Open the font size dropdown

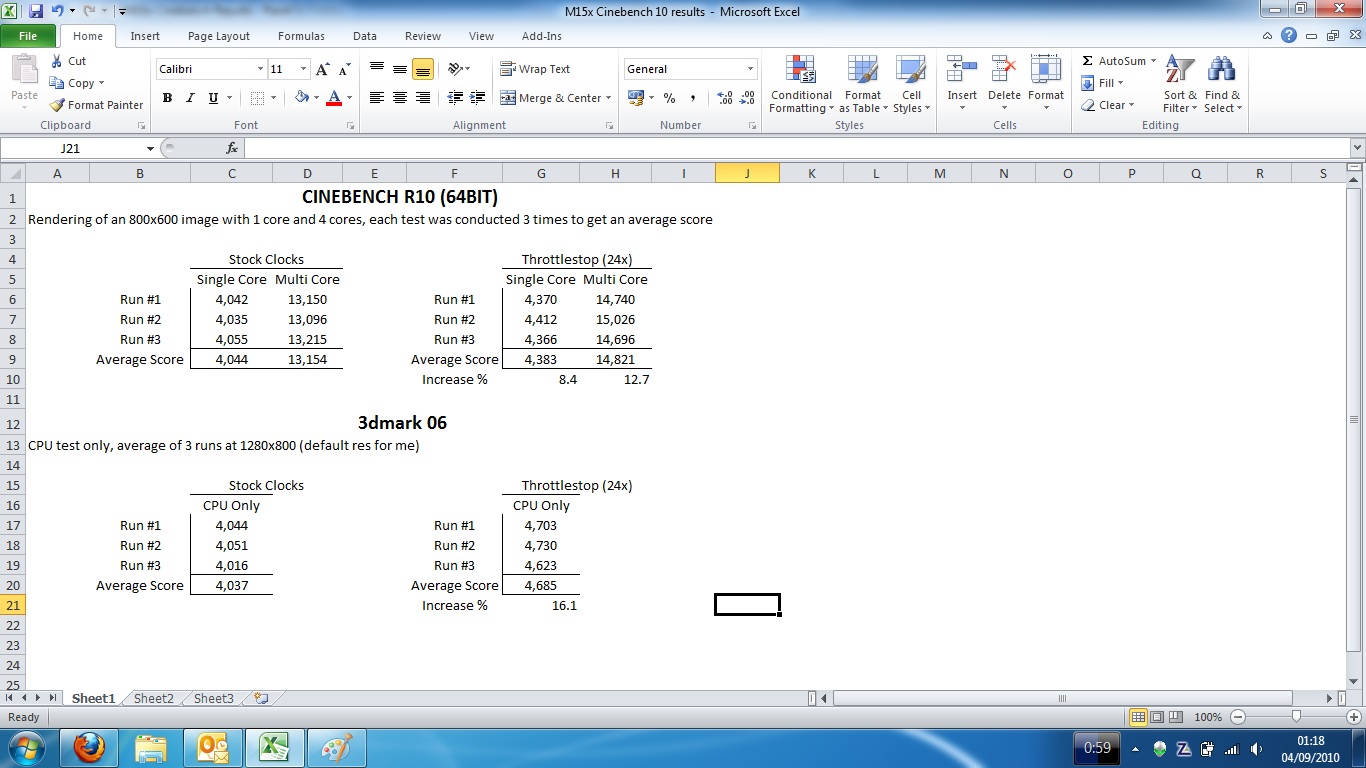pyautogui.click(x=302, y=69)
